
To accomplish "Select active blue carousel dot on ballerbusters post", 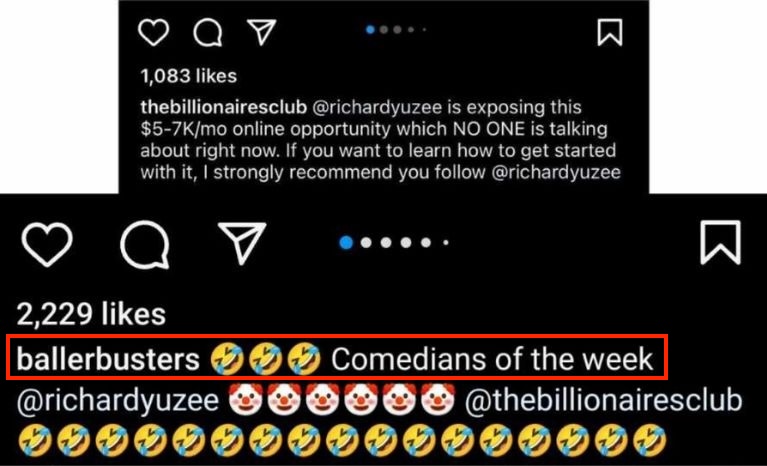I will click(346, 243).
